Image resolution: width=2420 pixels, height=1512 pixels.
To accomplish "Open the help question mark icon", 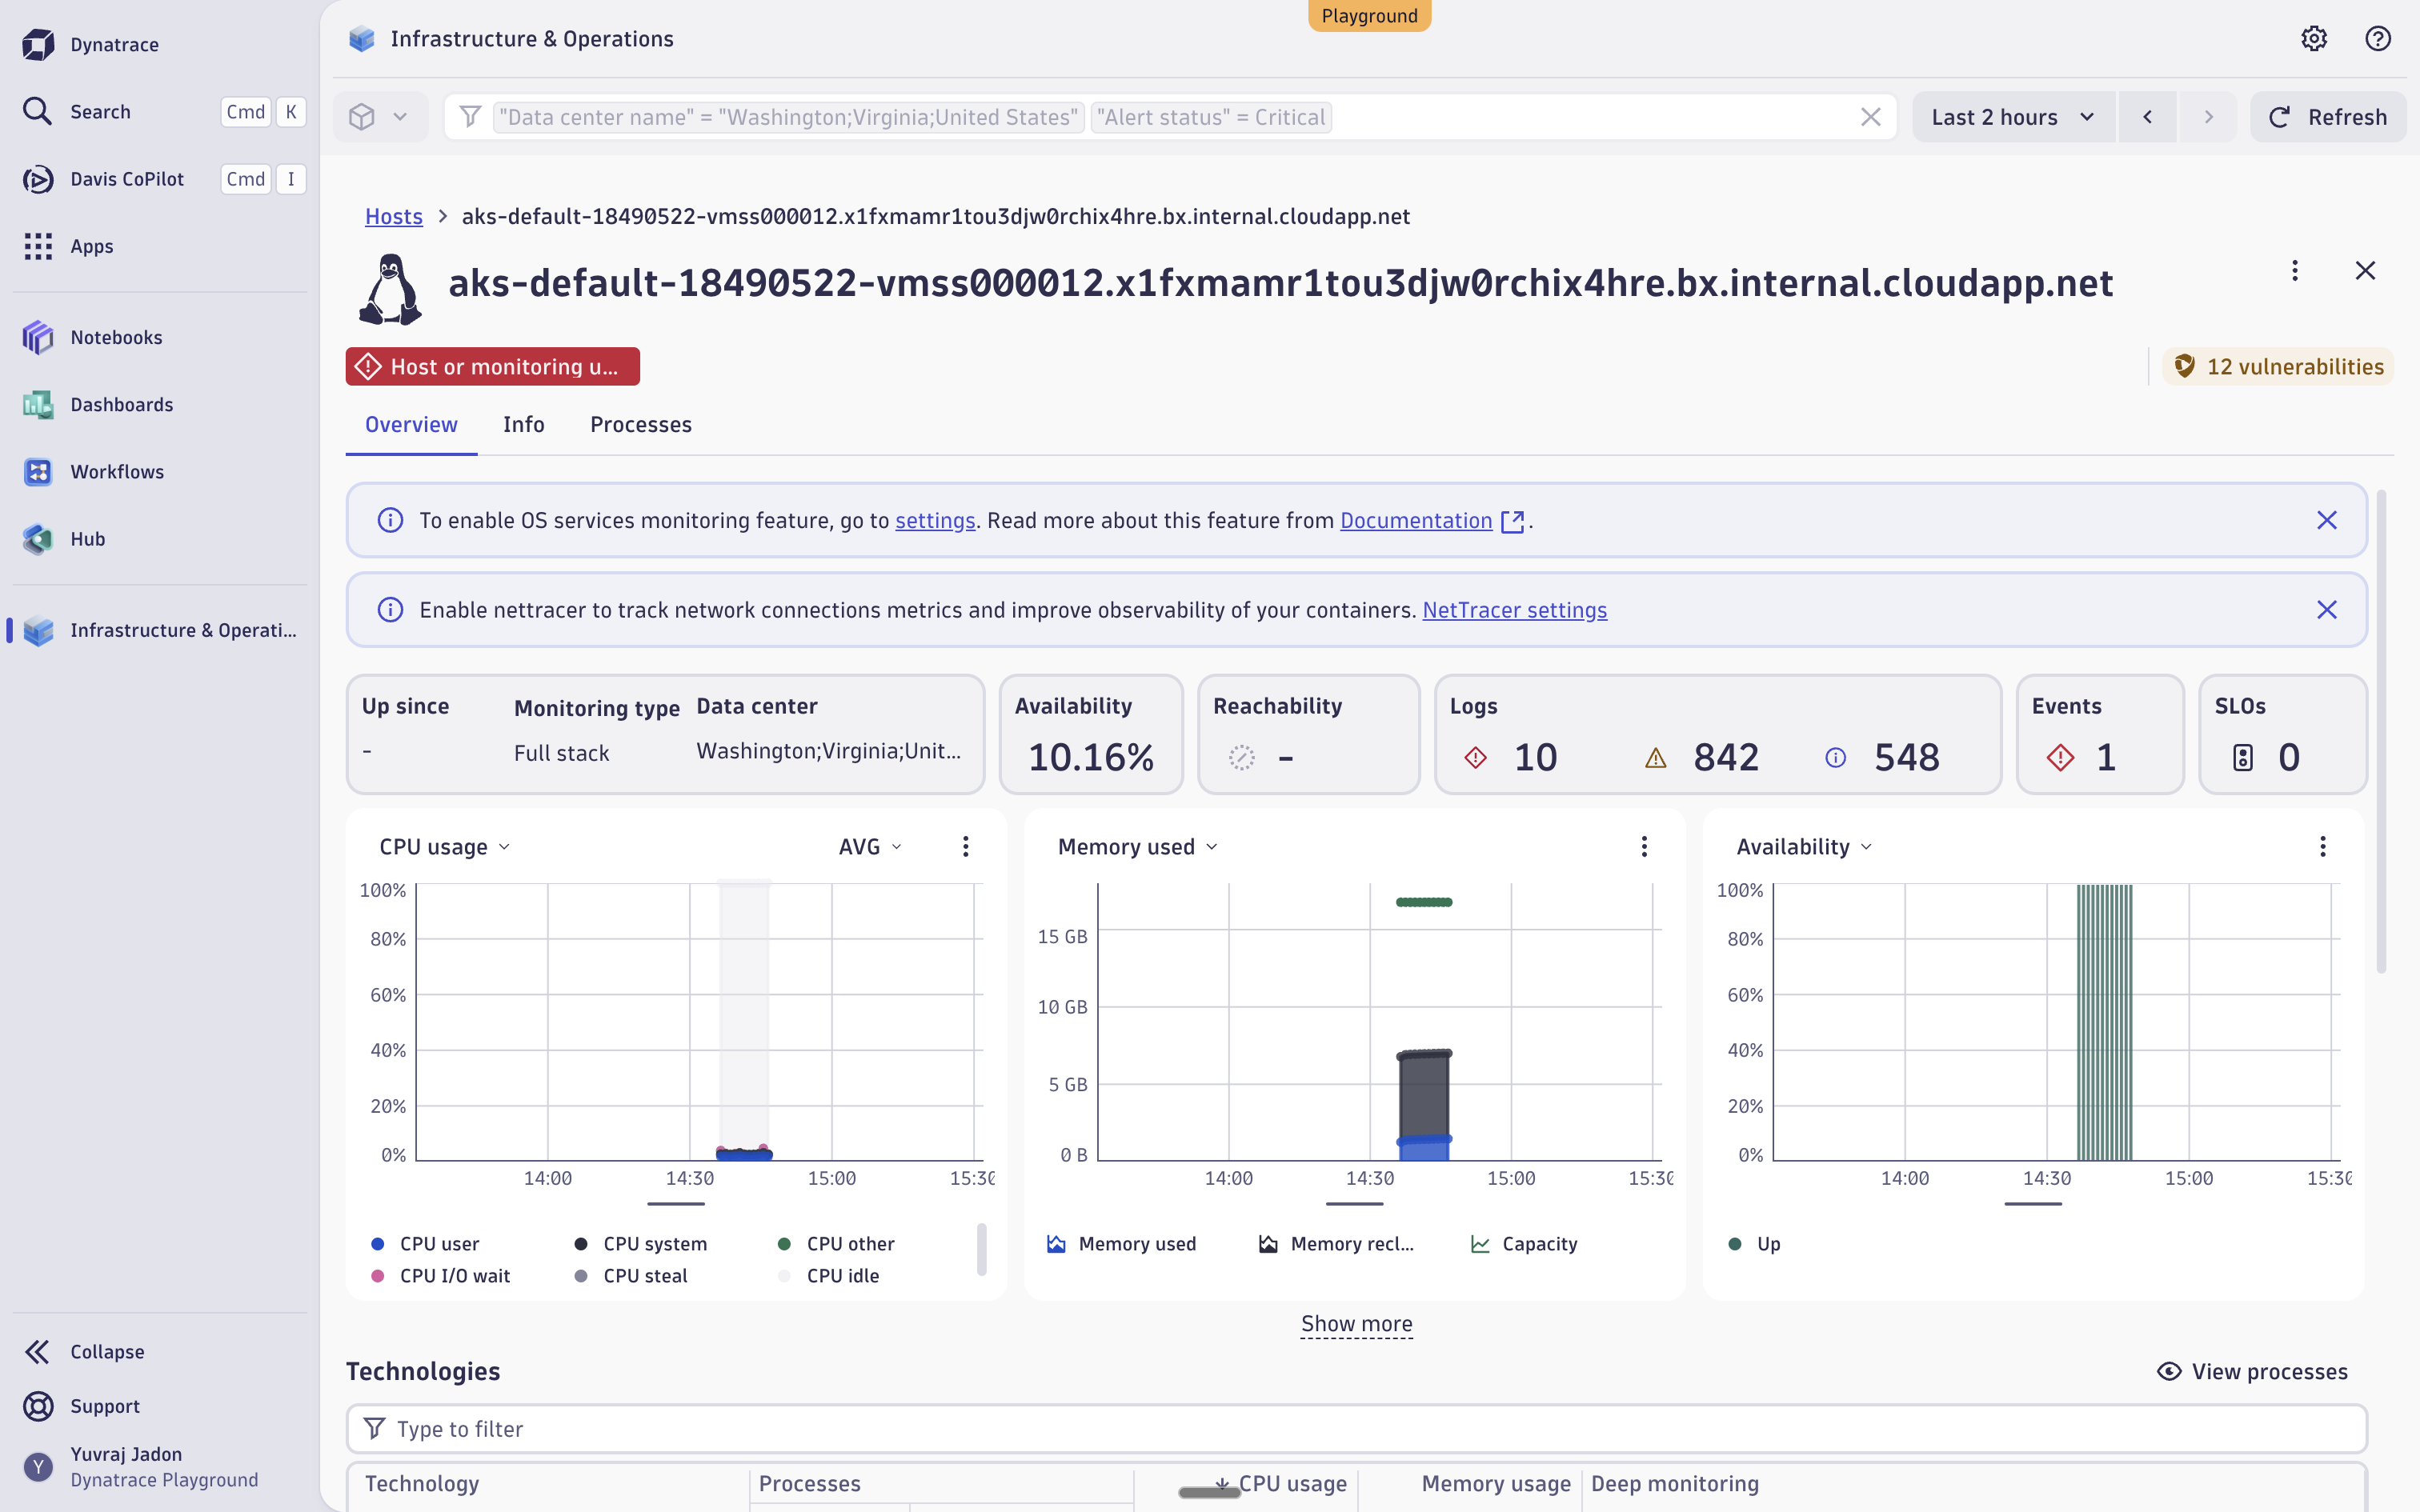I will point(2377,38).
